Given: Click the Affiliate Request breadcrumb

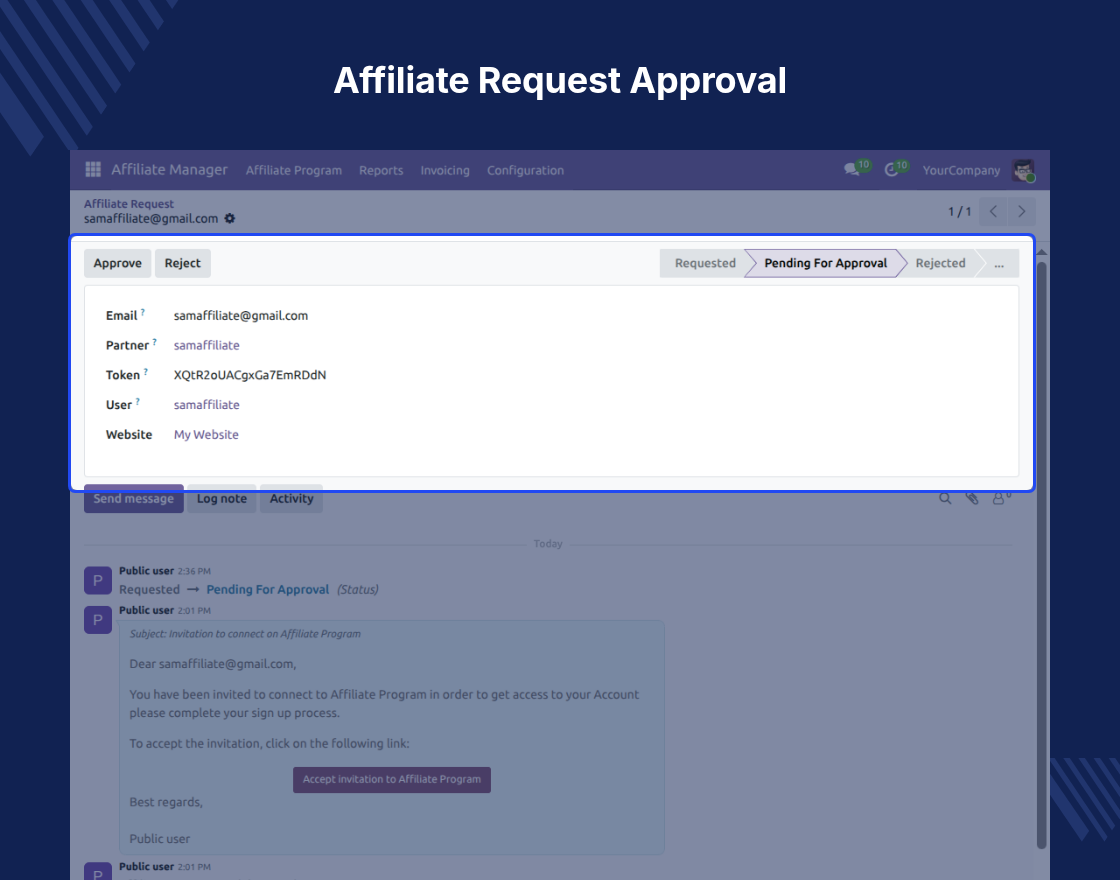Looking at the screenshot, I should point(129,204).
